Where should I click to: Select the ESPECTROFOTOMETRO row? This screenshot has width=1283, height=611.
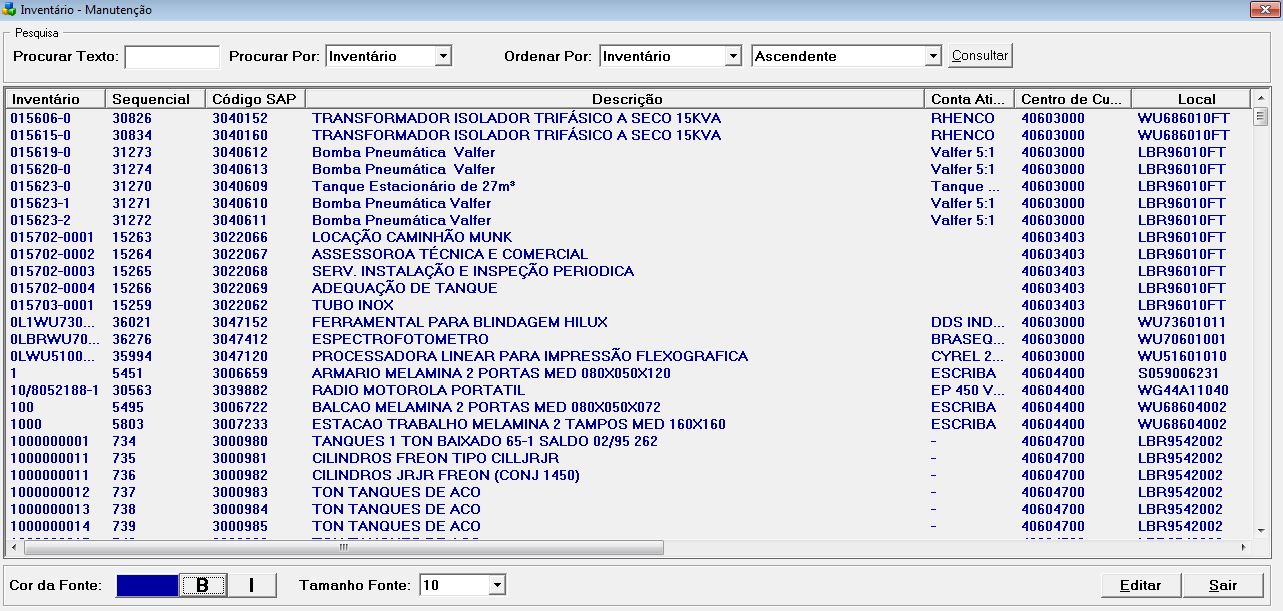[x=400, y=339]
